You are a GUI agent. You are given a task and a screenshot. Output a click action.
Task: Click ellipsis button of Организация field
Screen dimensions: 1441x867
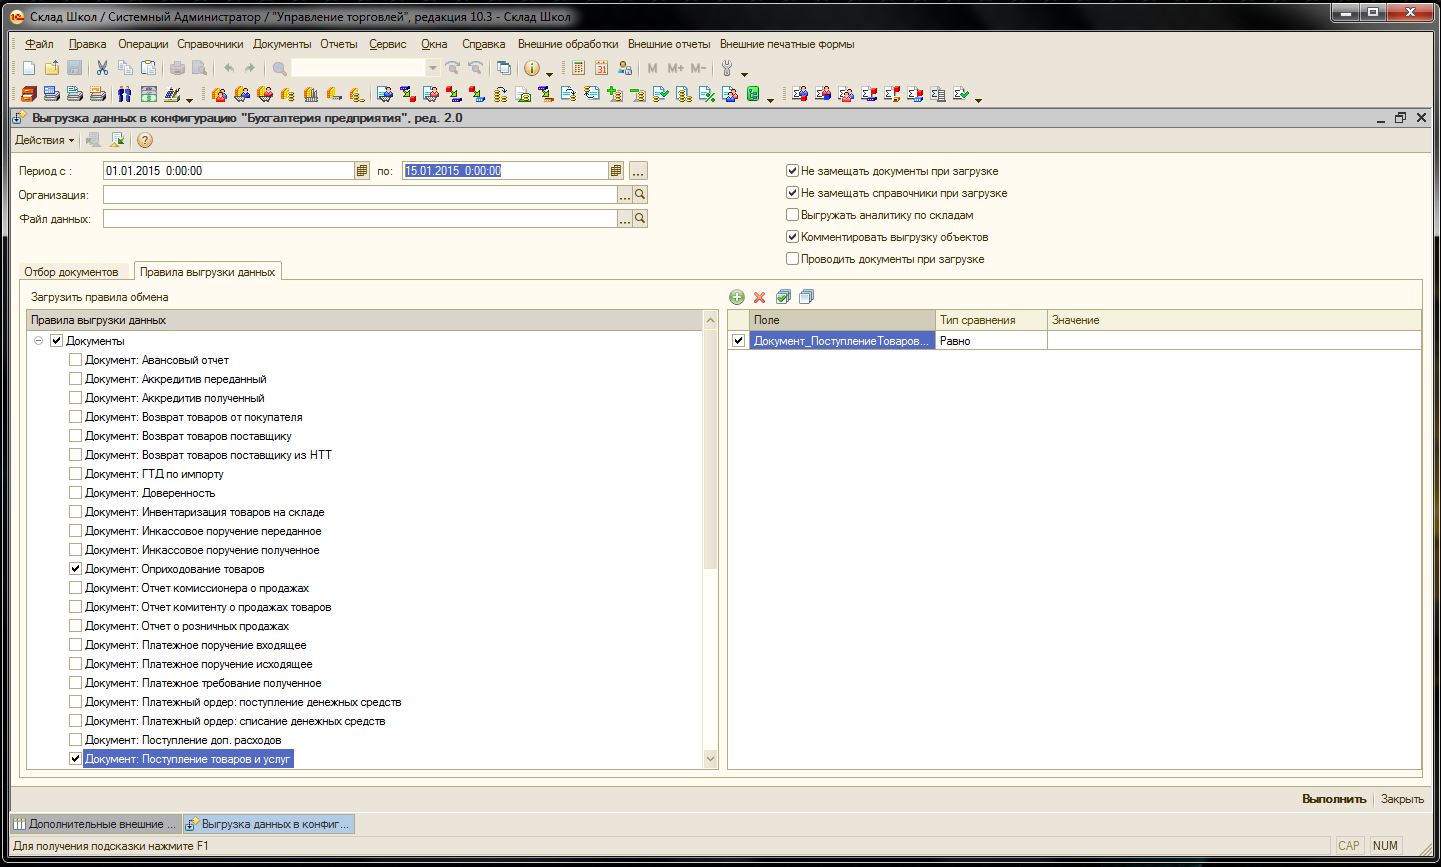[x=625, y=195]
